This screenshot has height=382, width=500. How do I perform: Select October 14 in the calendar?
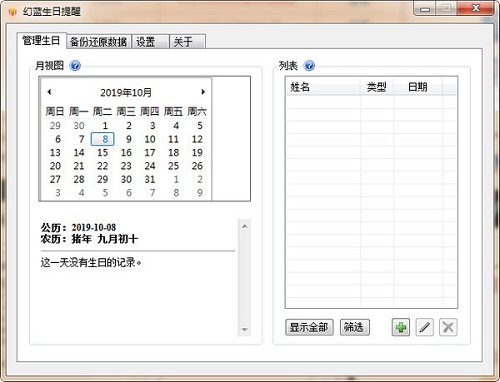pyautogui.click(x=79, y=152)
